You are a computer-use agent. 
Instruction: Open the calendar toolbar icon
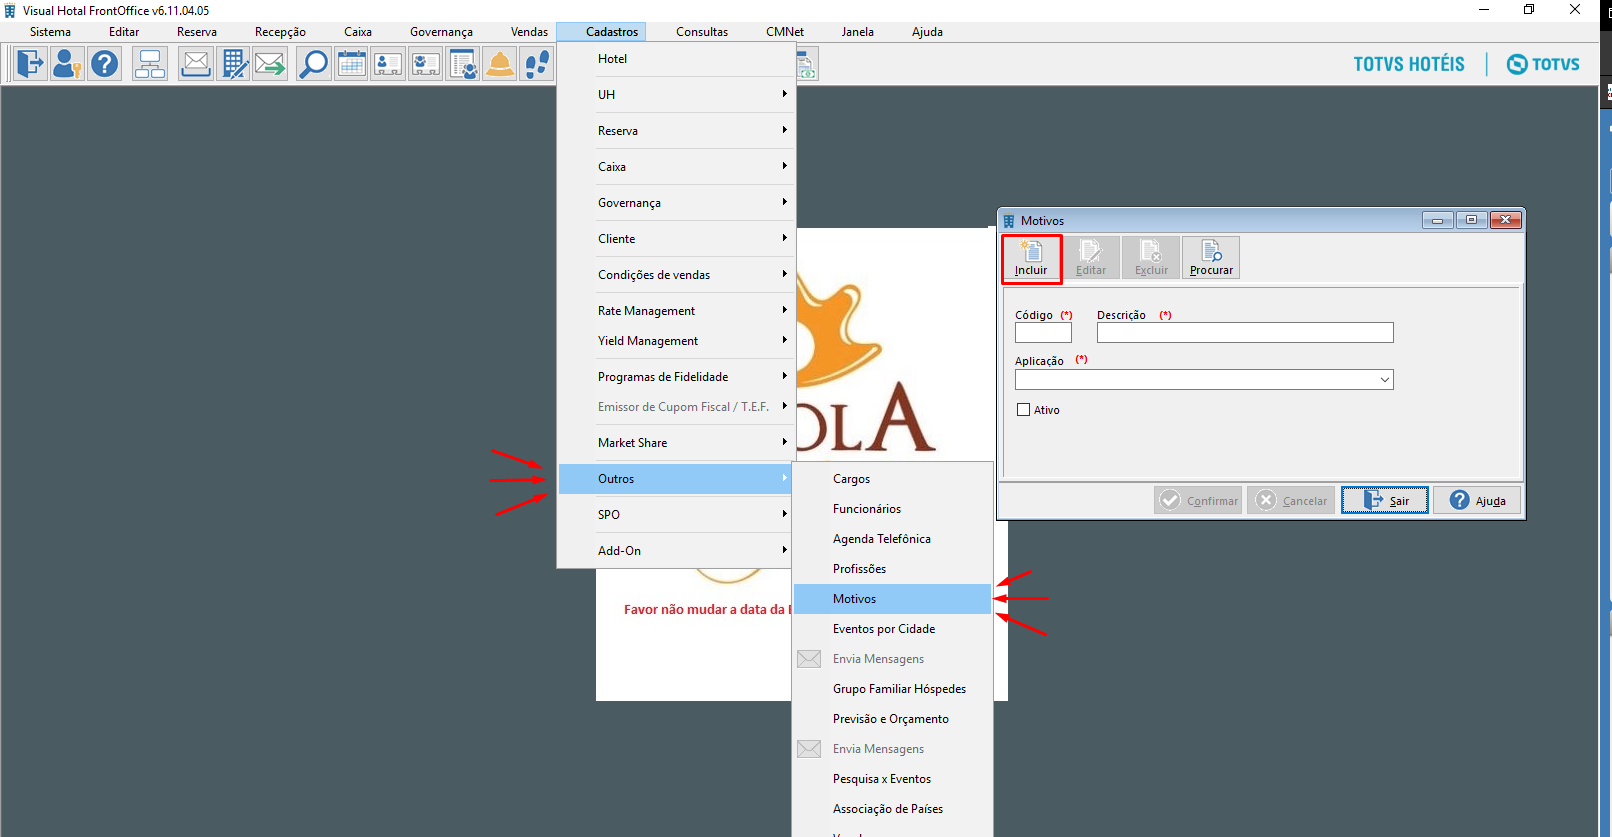(351, 64)
